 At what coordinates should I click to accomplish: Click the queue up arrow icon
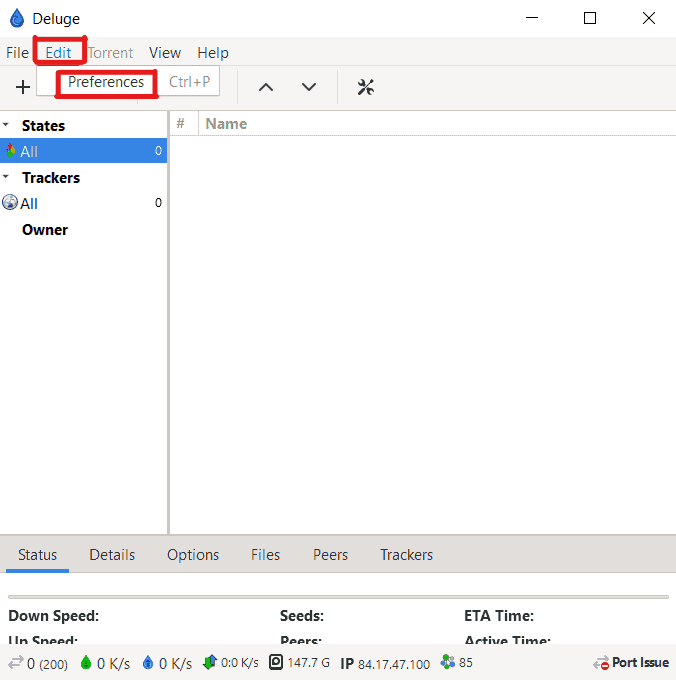pyautogui.click(x=266, y=87)
